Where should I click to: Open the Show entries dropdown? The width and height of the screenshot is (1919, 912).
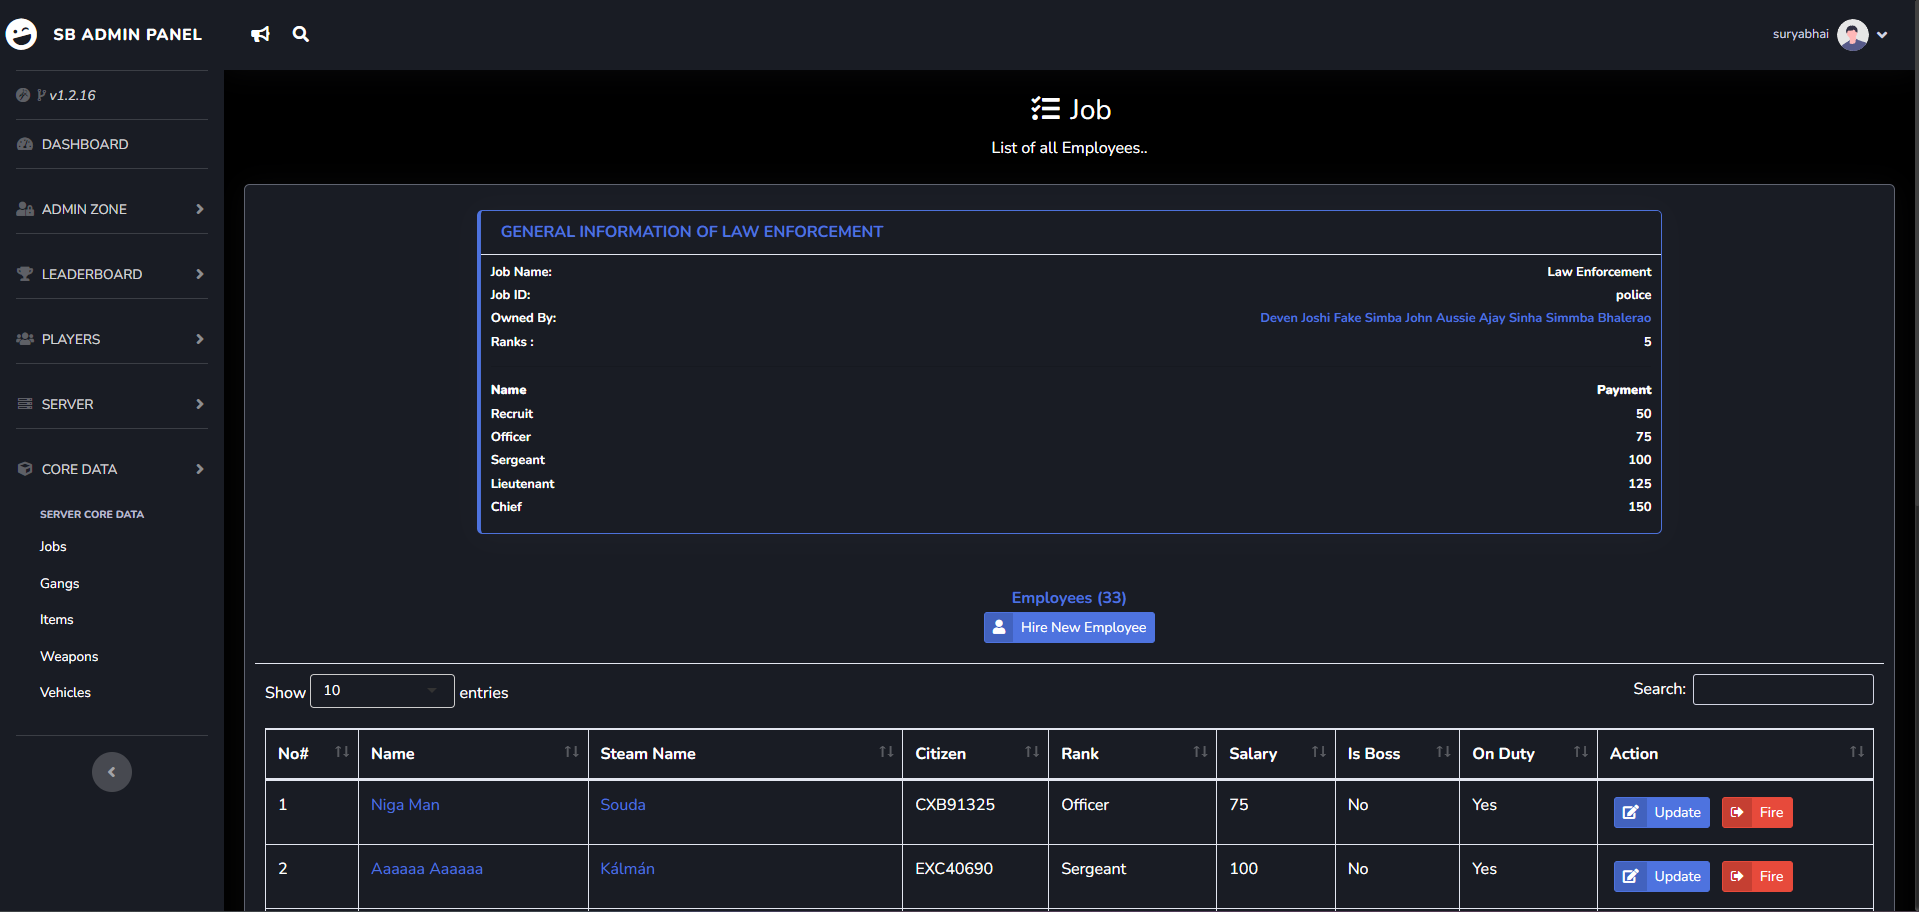point(382,690)
